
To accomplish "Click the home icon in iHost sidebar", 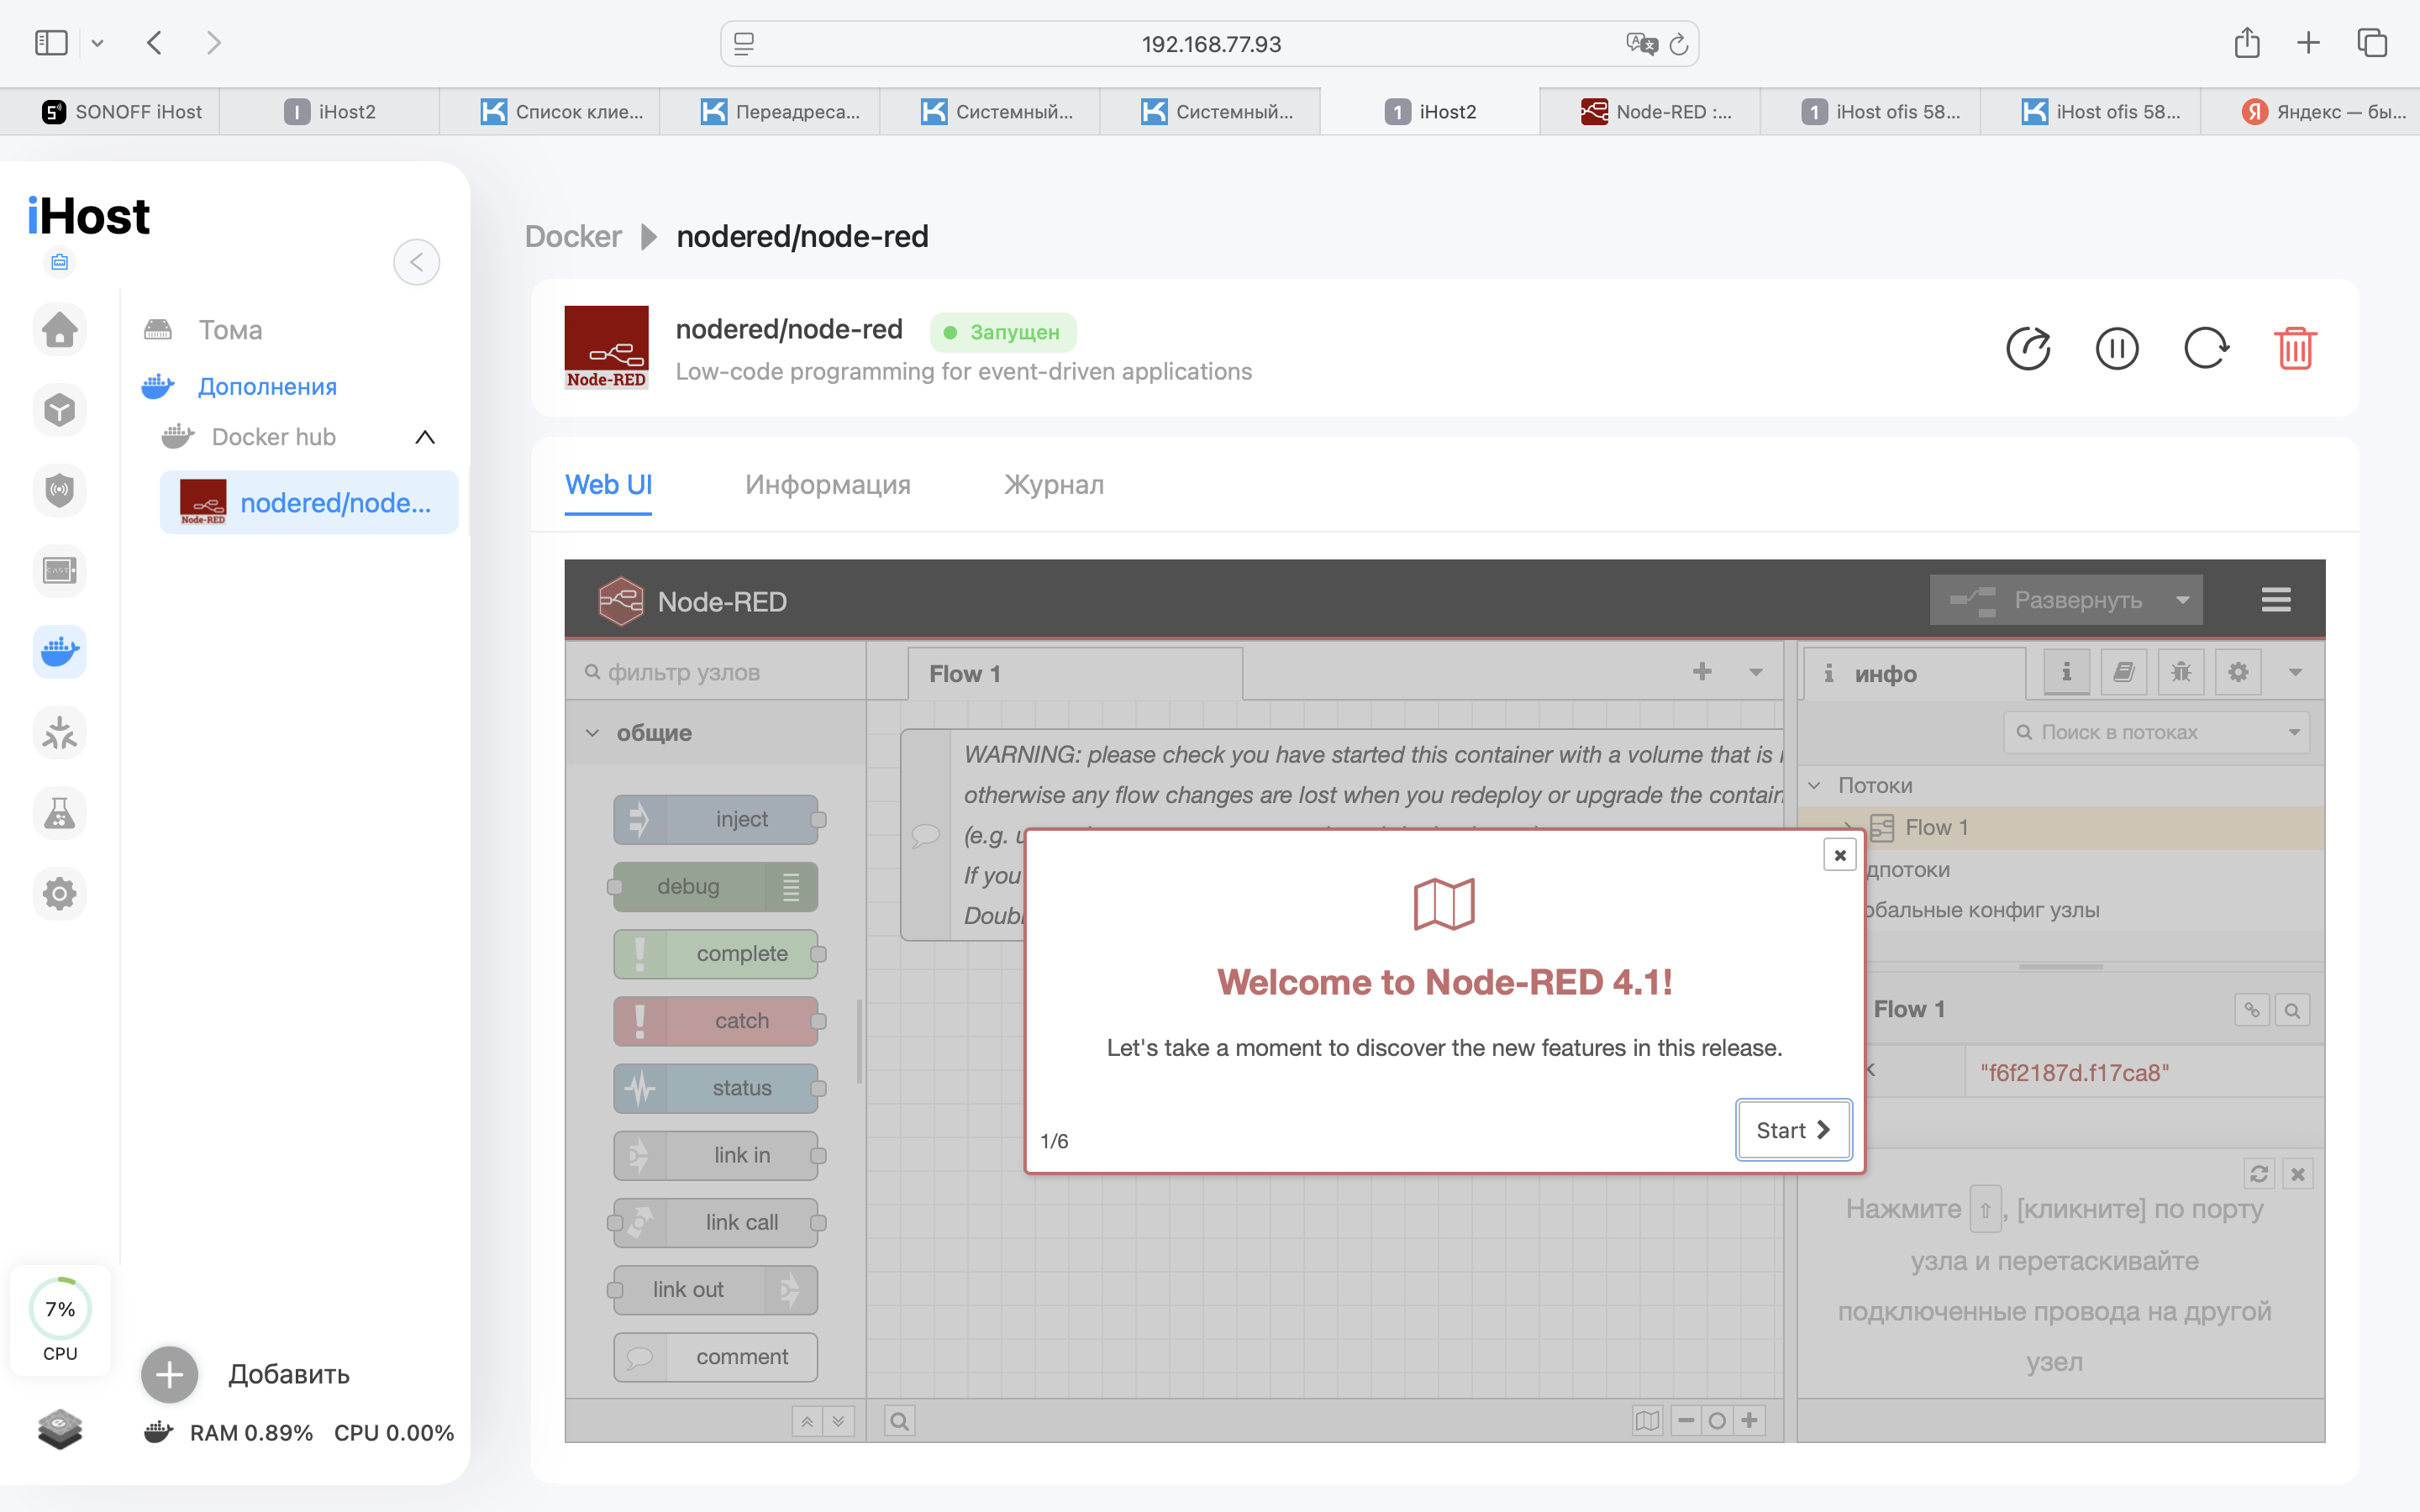I will coord(59,329).
